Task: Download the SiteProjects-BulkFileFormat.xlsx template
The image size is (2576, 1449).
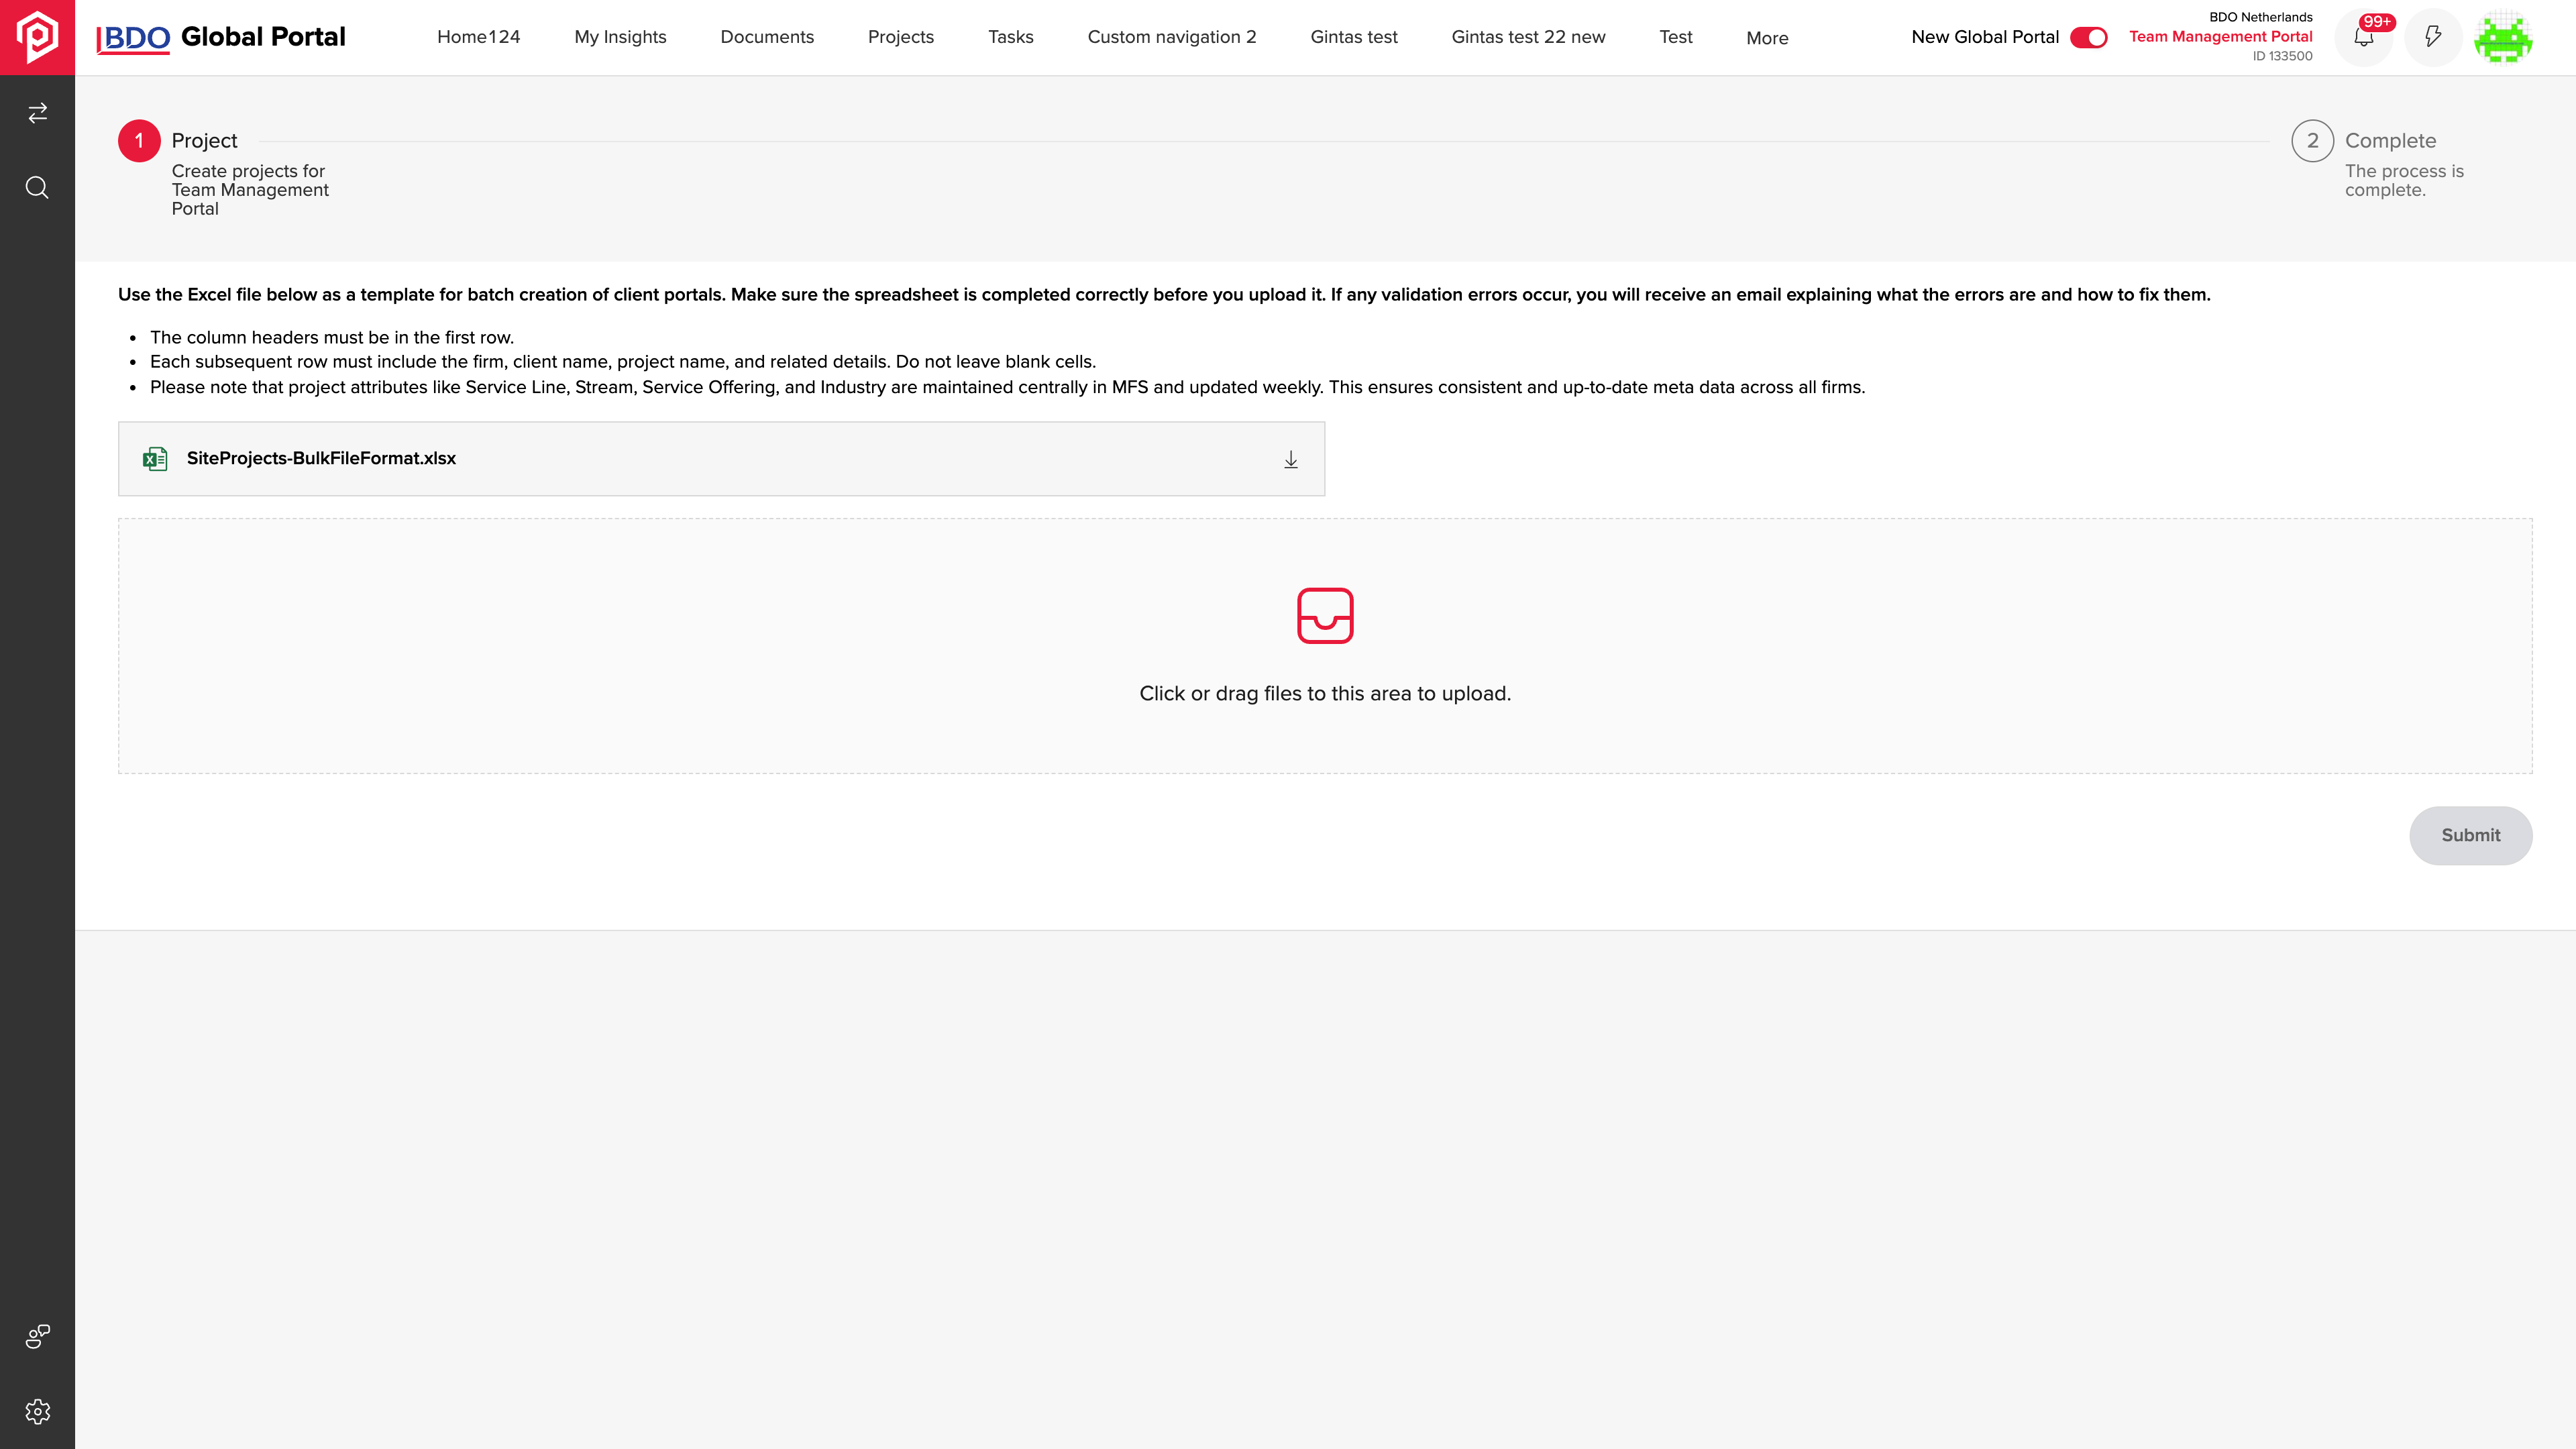Action: pos(1291,459)
